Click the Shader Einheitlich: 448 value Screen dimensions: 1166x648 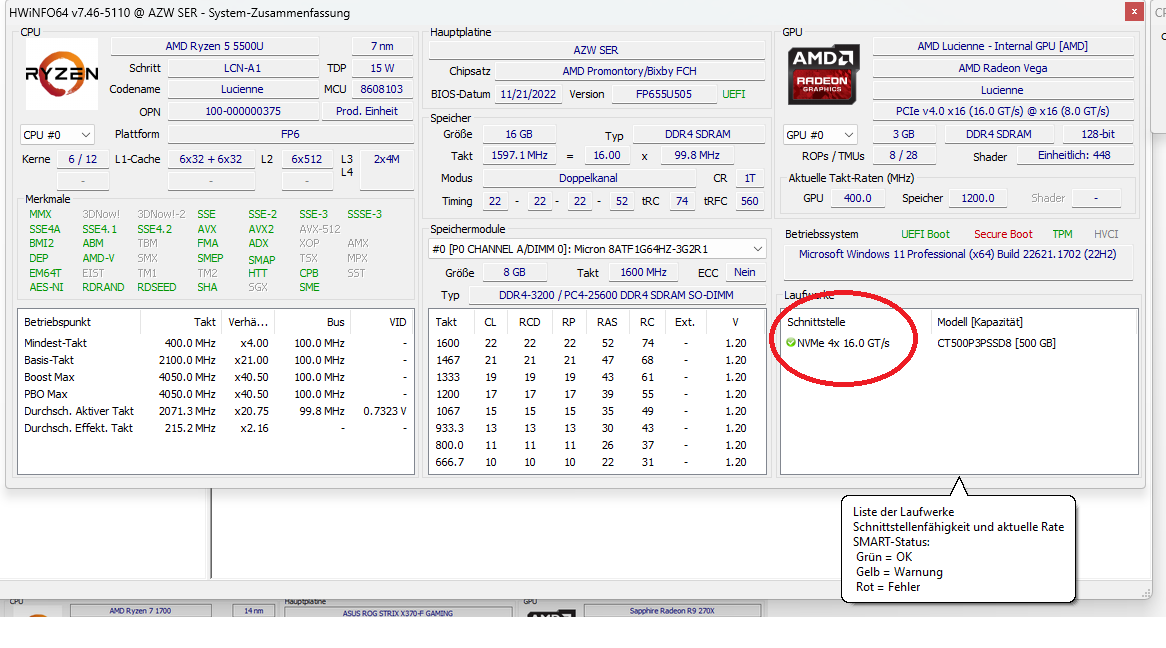(1074, 155)
